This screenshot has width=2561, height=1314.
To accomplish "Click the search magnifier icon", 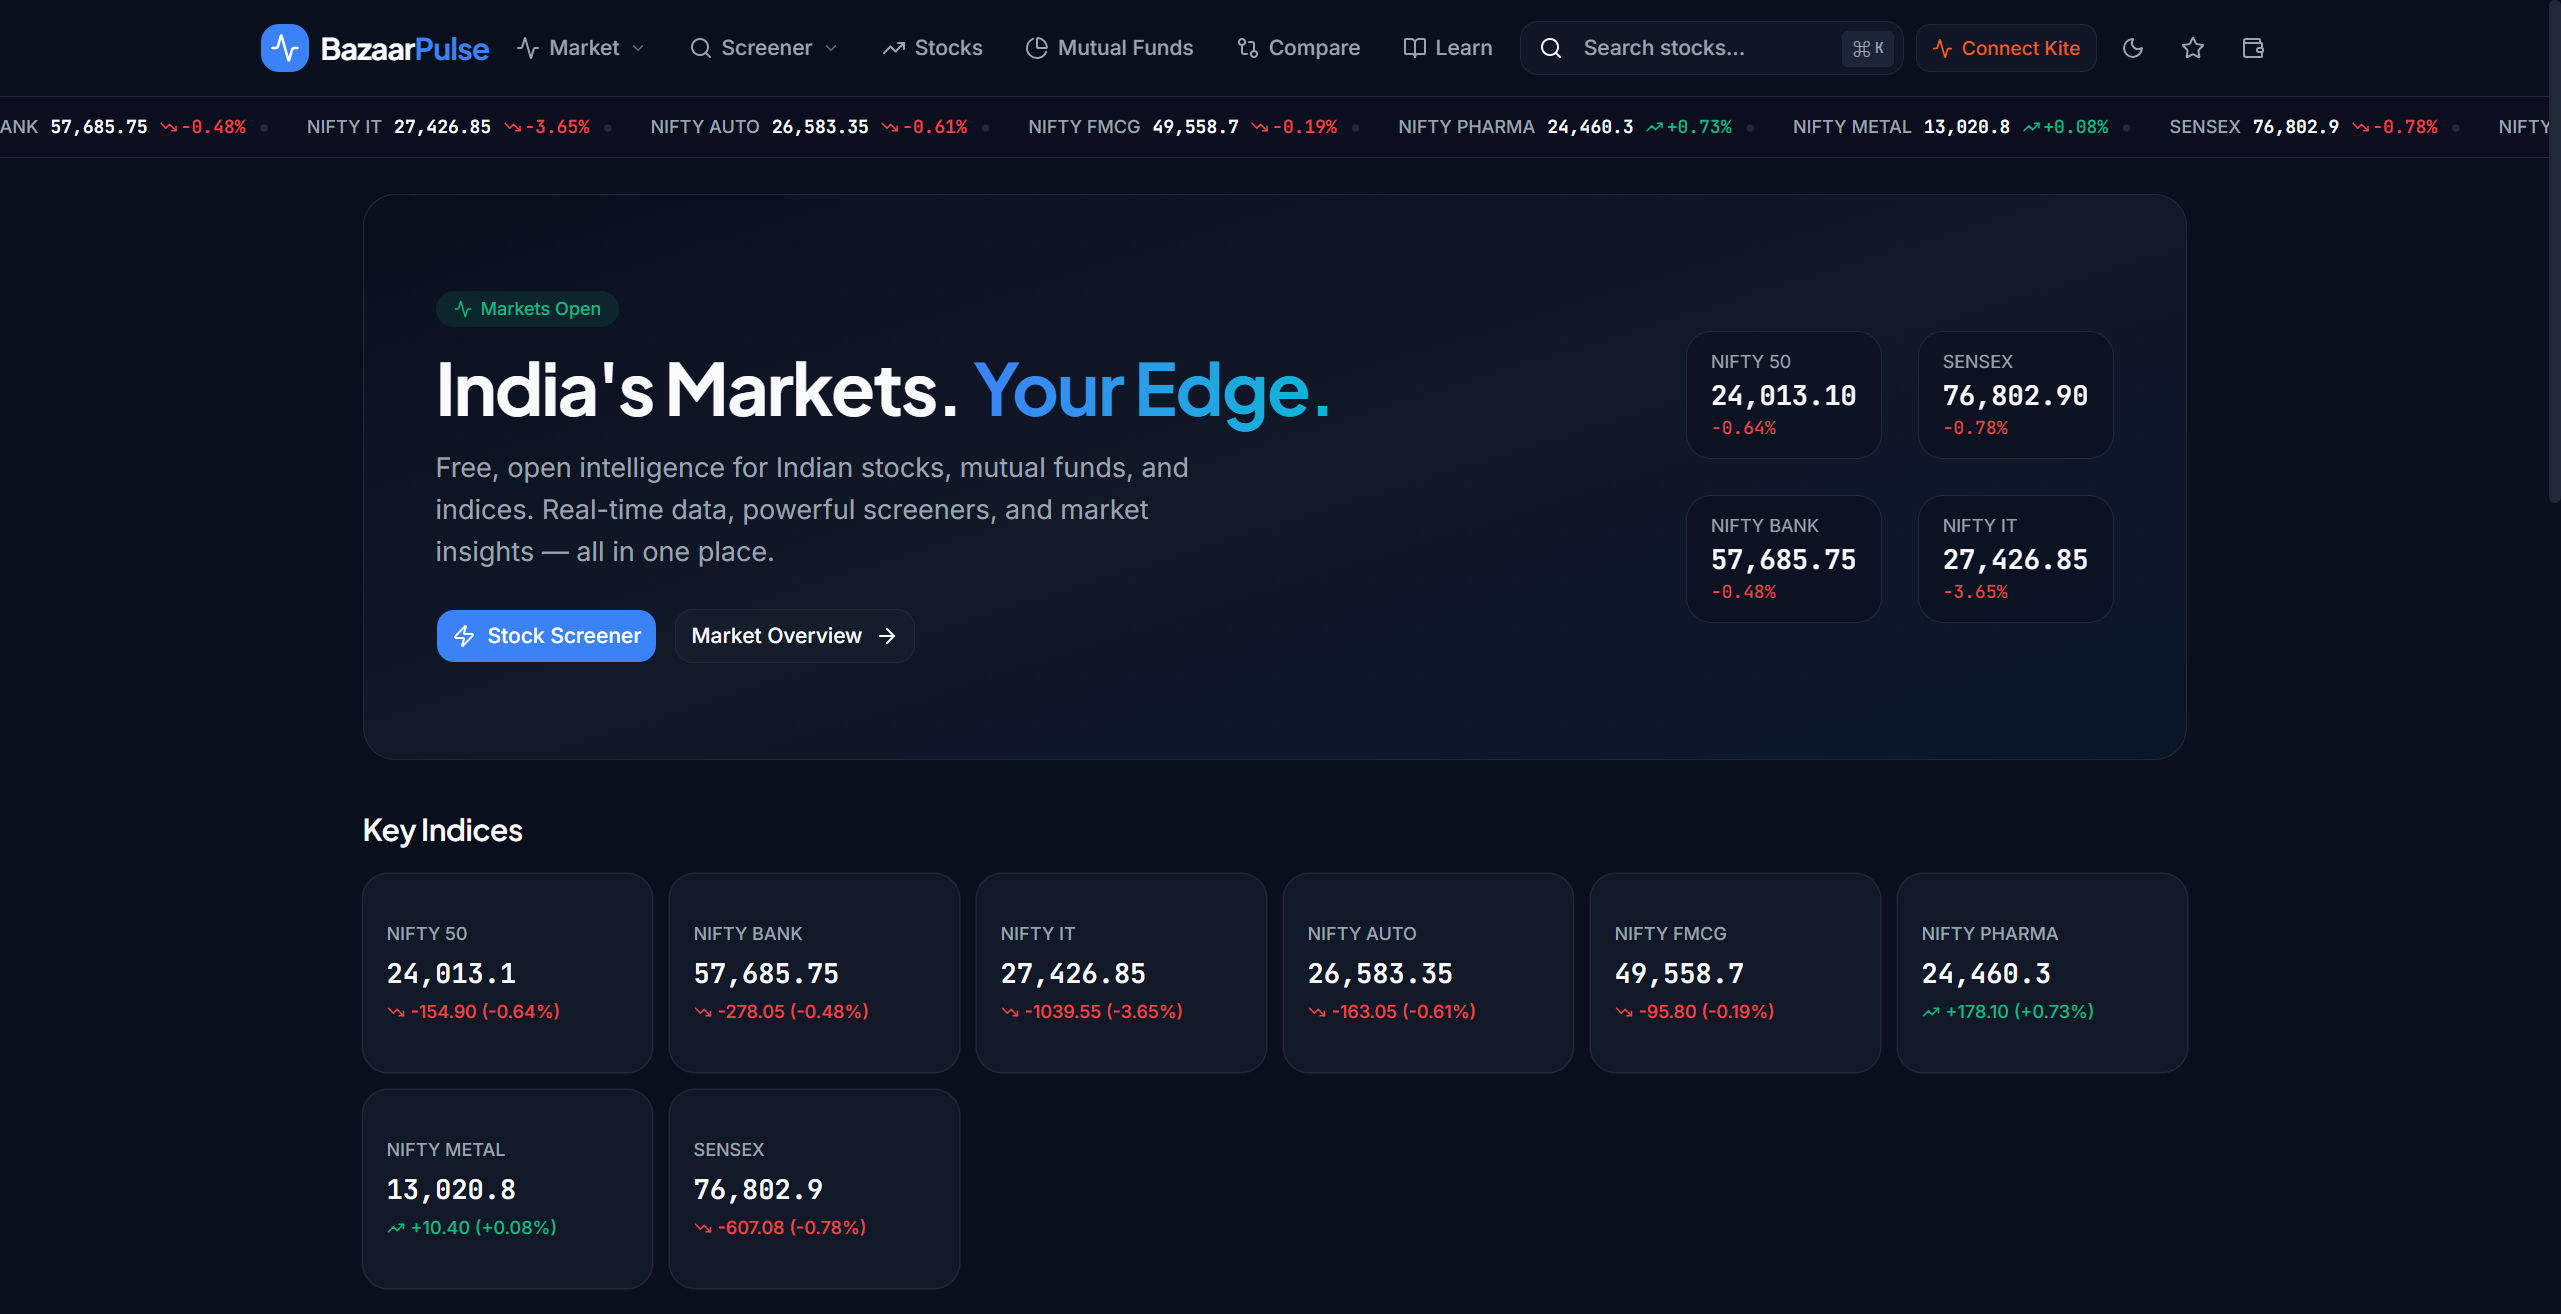I will coord(1551,48).
